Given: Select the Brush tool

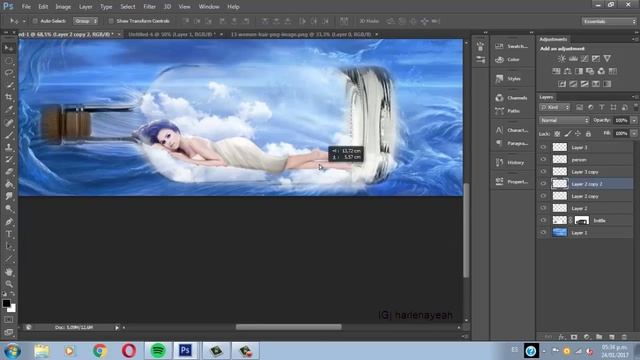Looking at the screenshot, I should [x=9, y=135].
